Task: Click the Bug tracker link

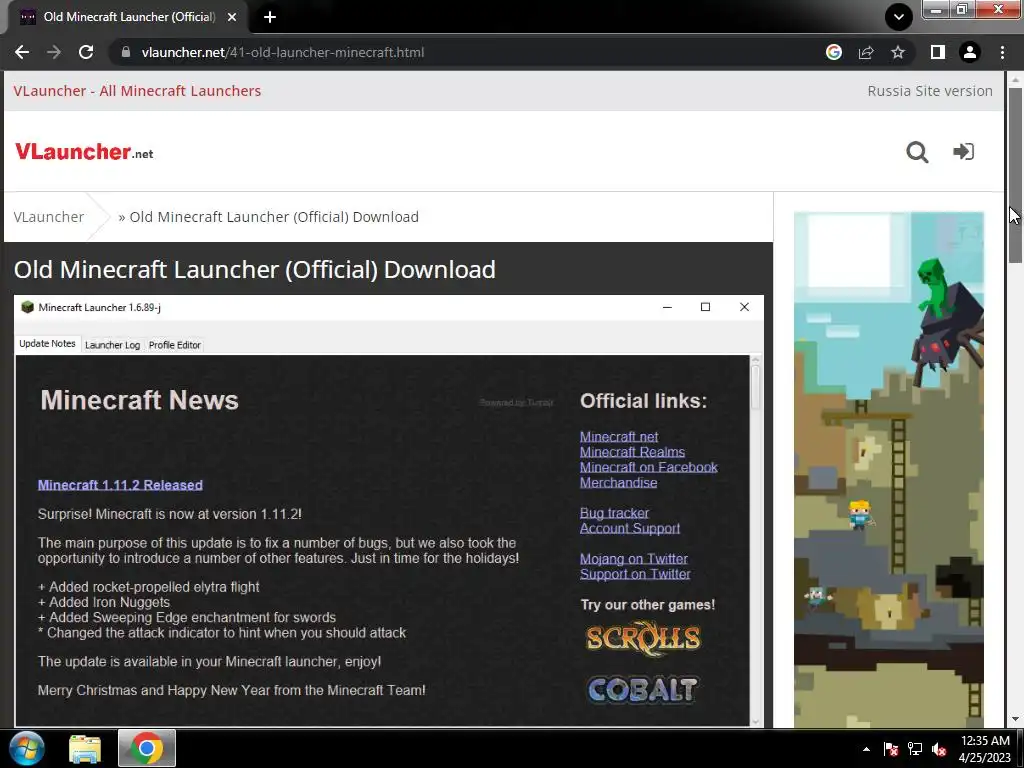Action: click(614, 513)
